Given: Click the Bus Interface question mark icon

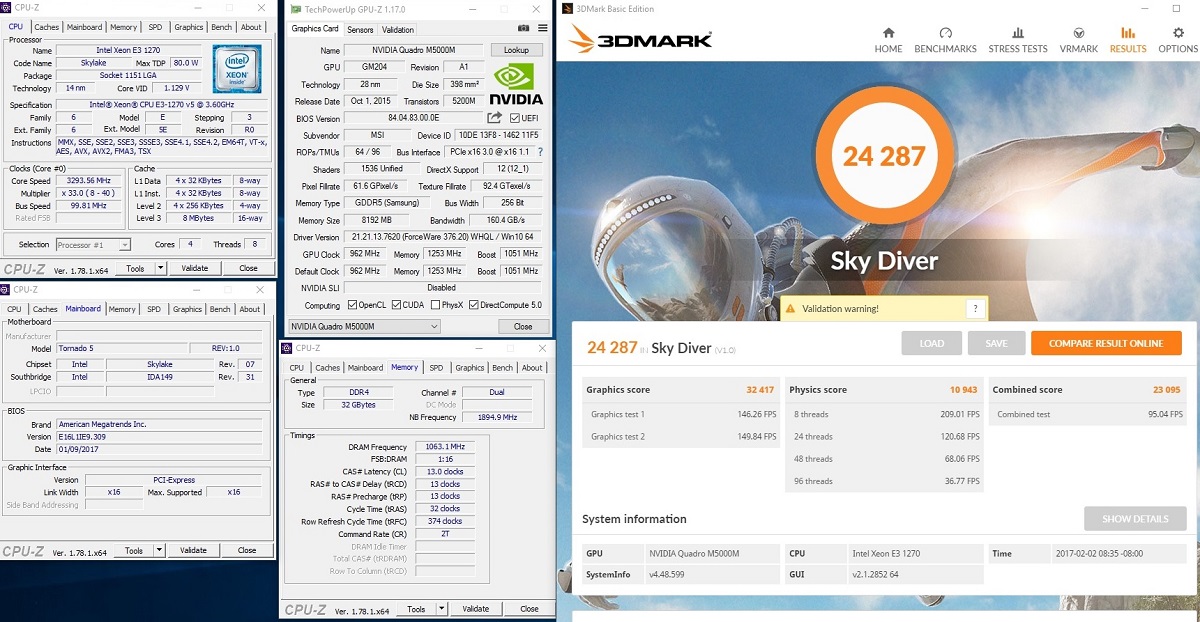Looking at the screenshot, I should (x=541, y=152).
